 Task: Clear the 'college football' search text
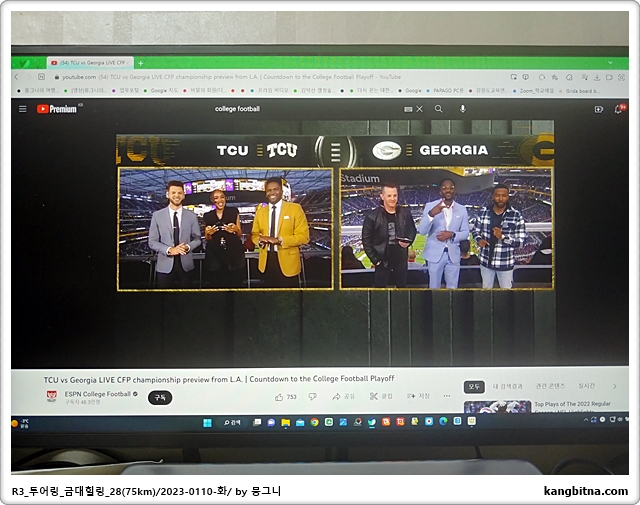point(420,109)
